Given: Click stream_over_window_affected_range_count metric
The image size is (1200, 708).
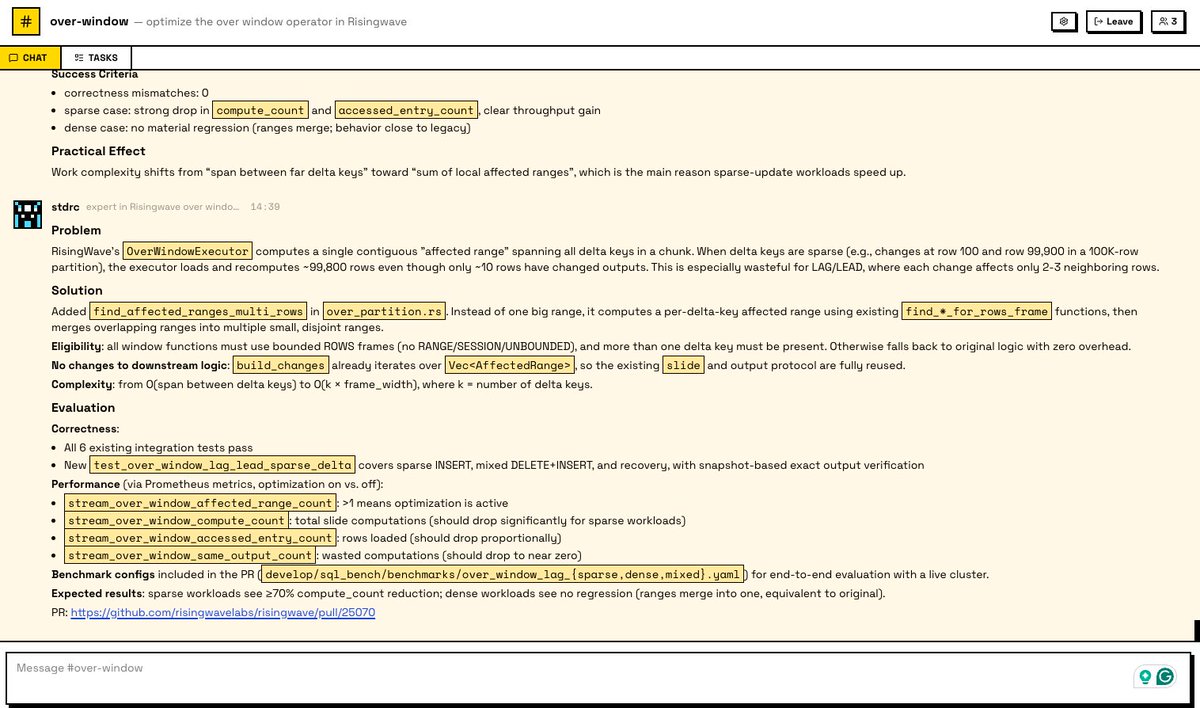Looking at the screenshot, I should pyautogui.click(x=199, y=503).
